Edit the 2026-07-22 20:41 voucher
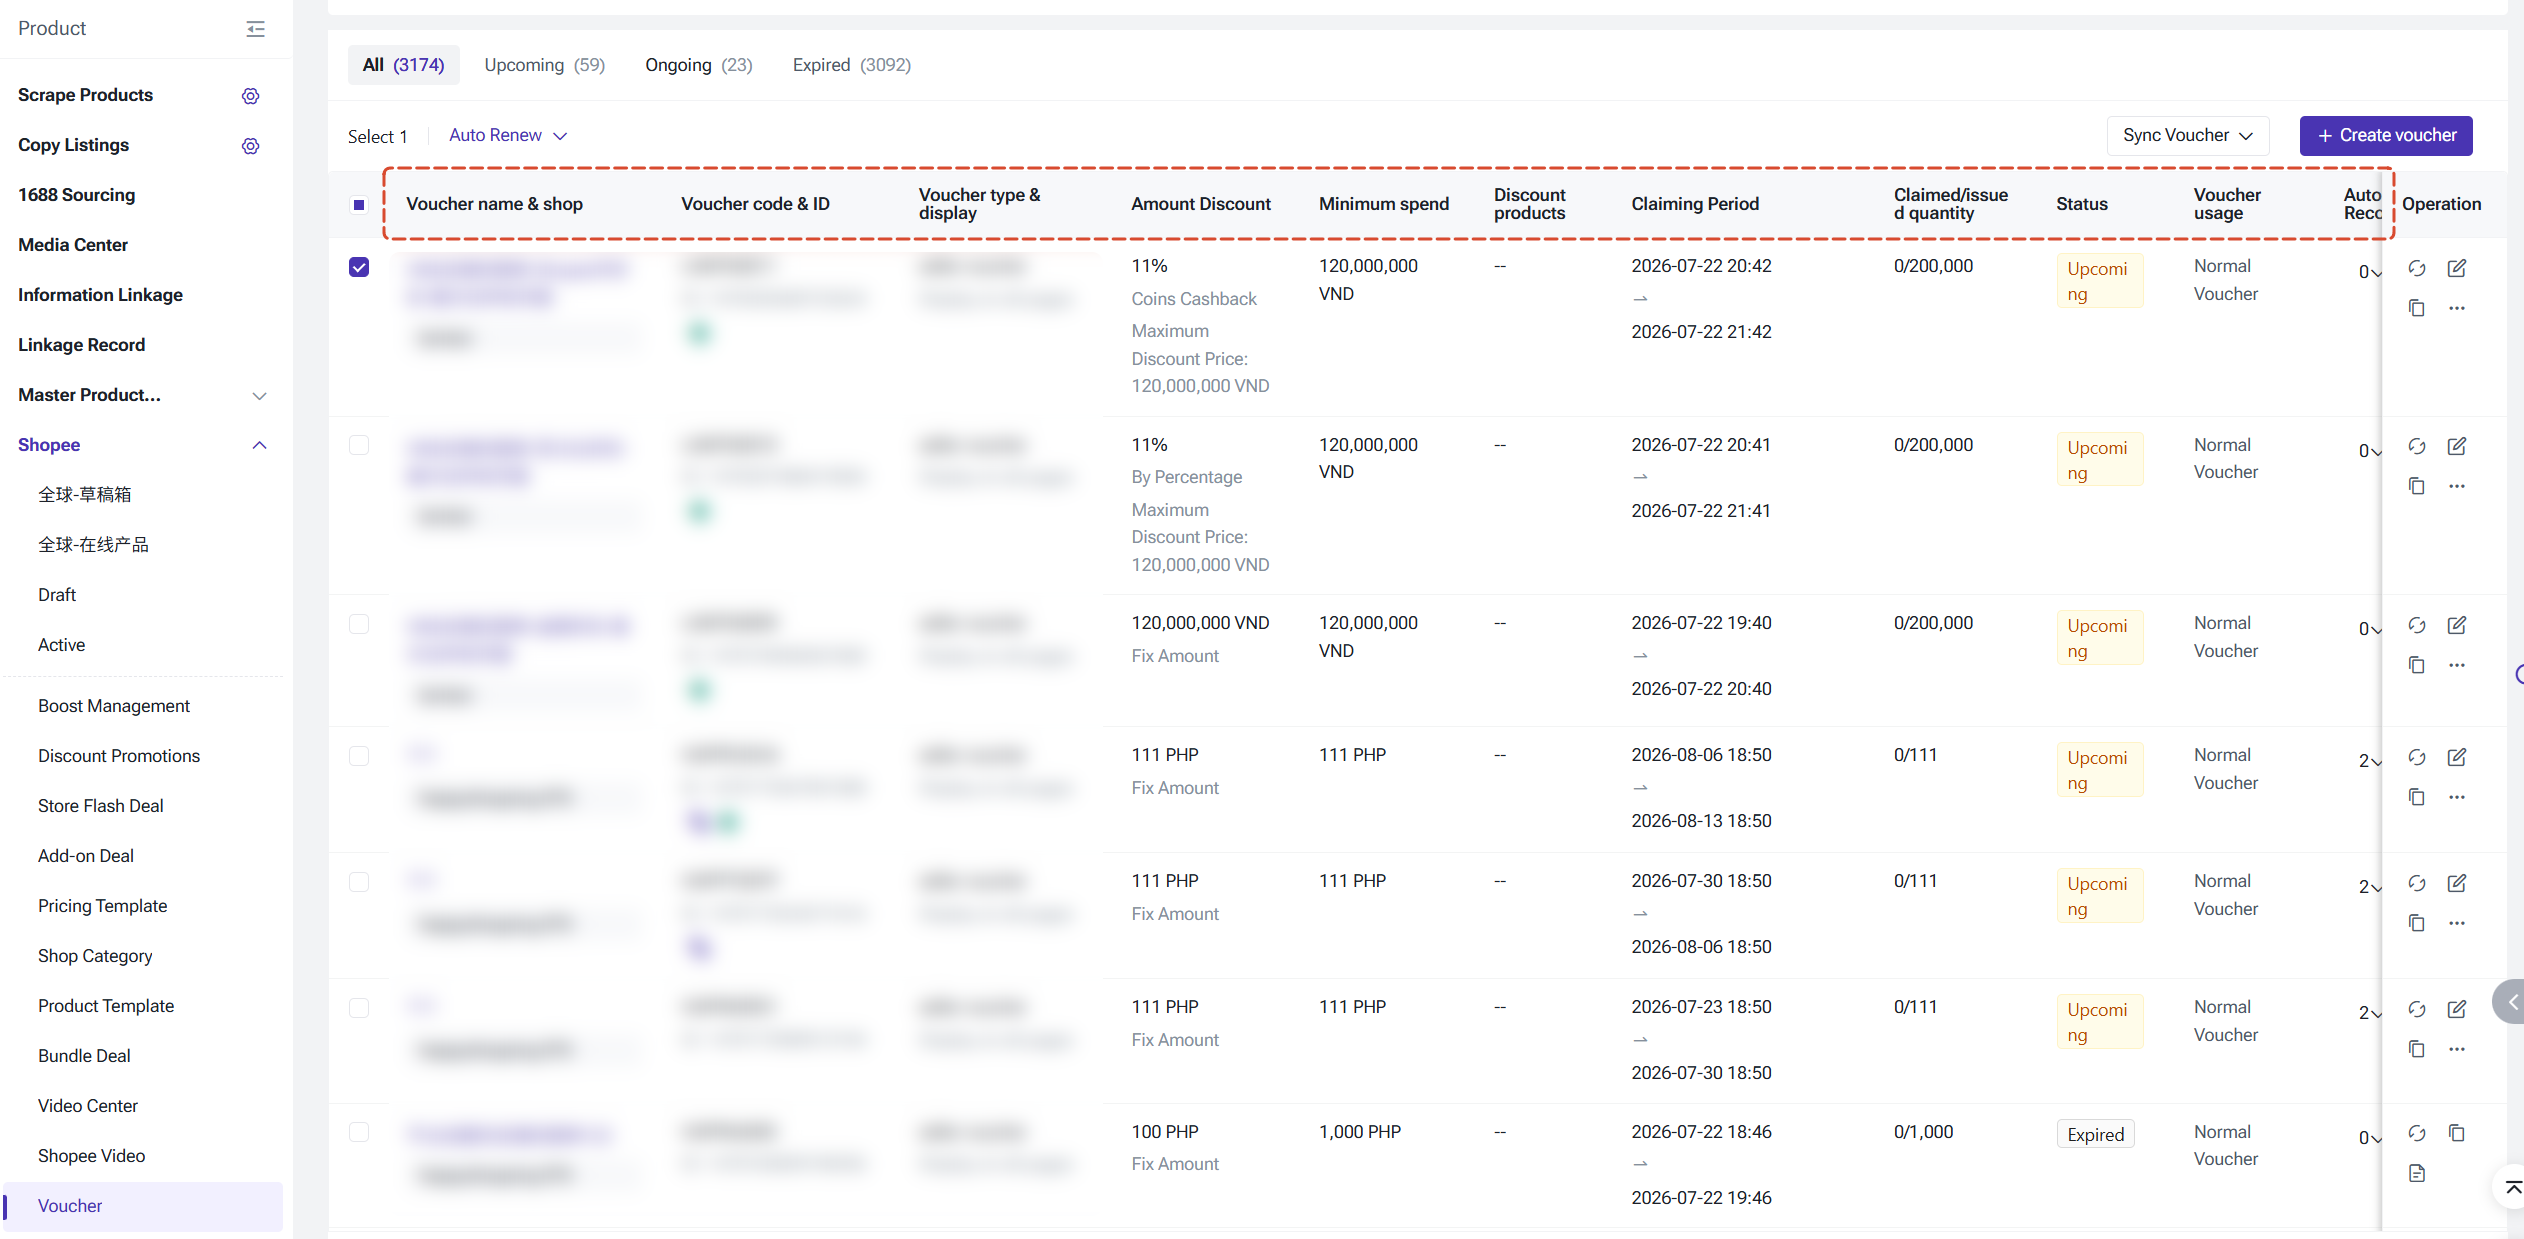Screen dimensions: 2524x1239 [x=2457, y=446]
